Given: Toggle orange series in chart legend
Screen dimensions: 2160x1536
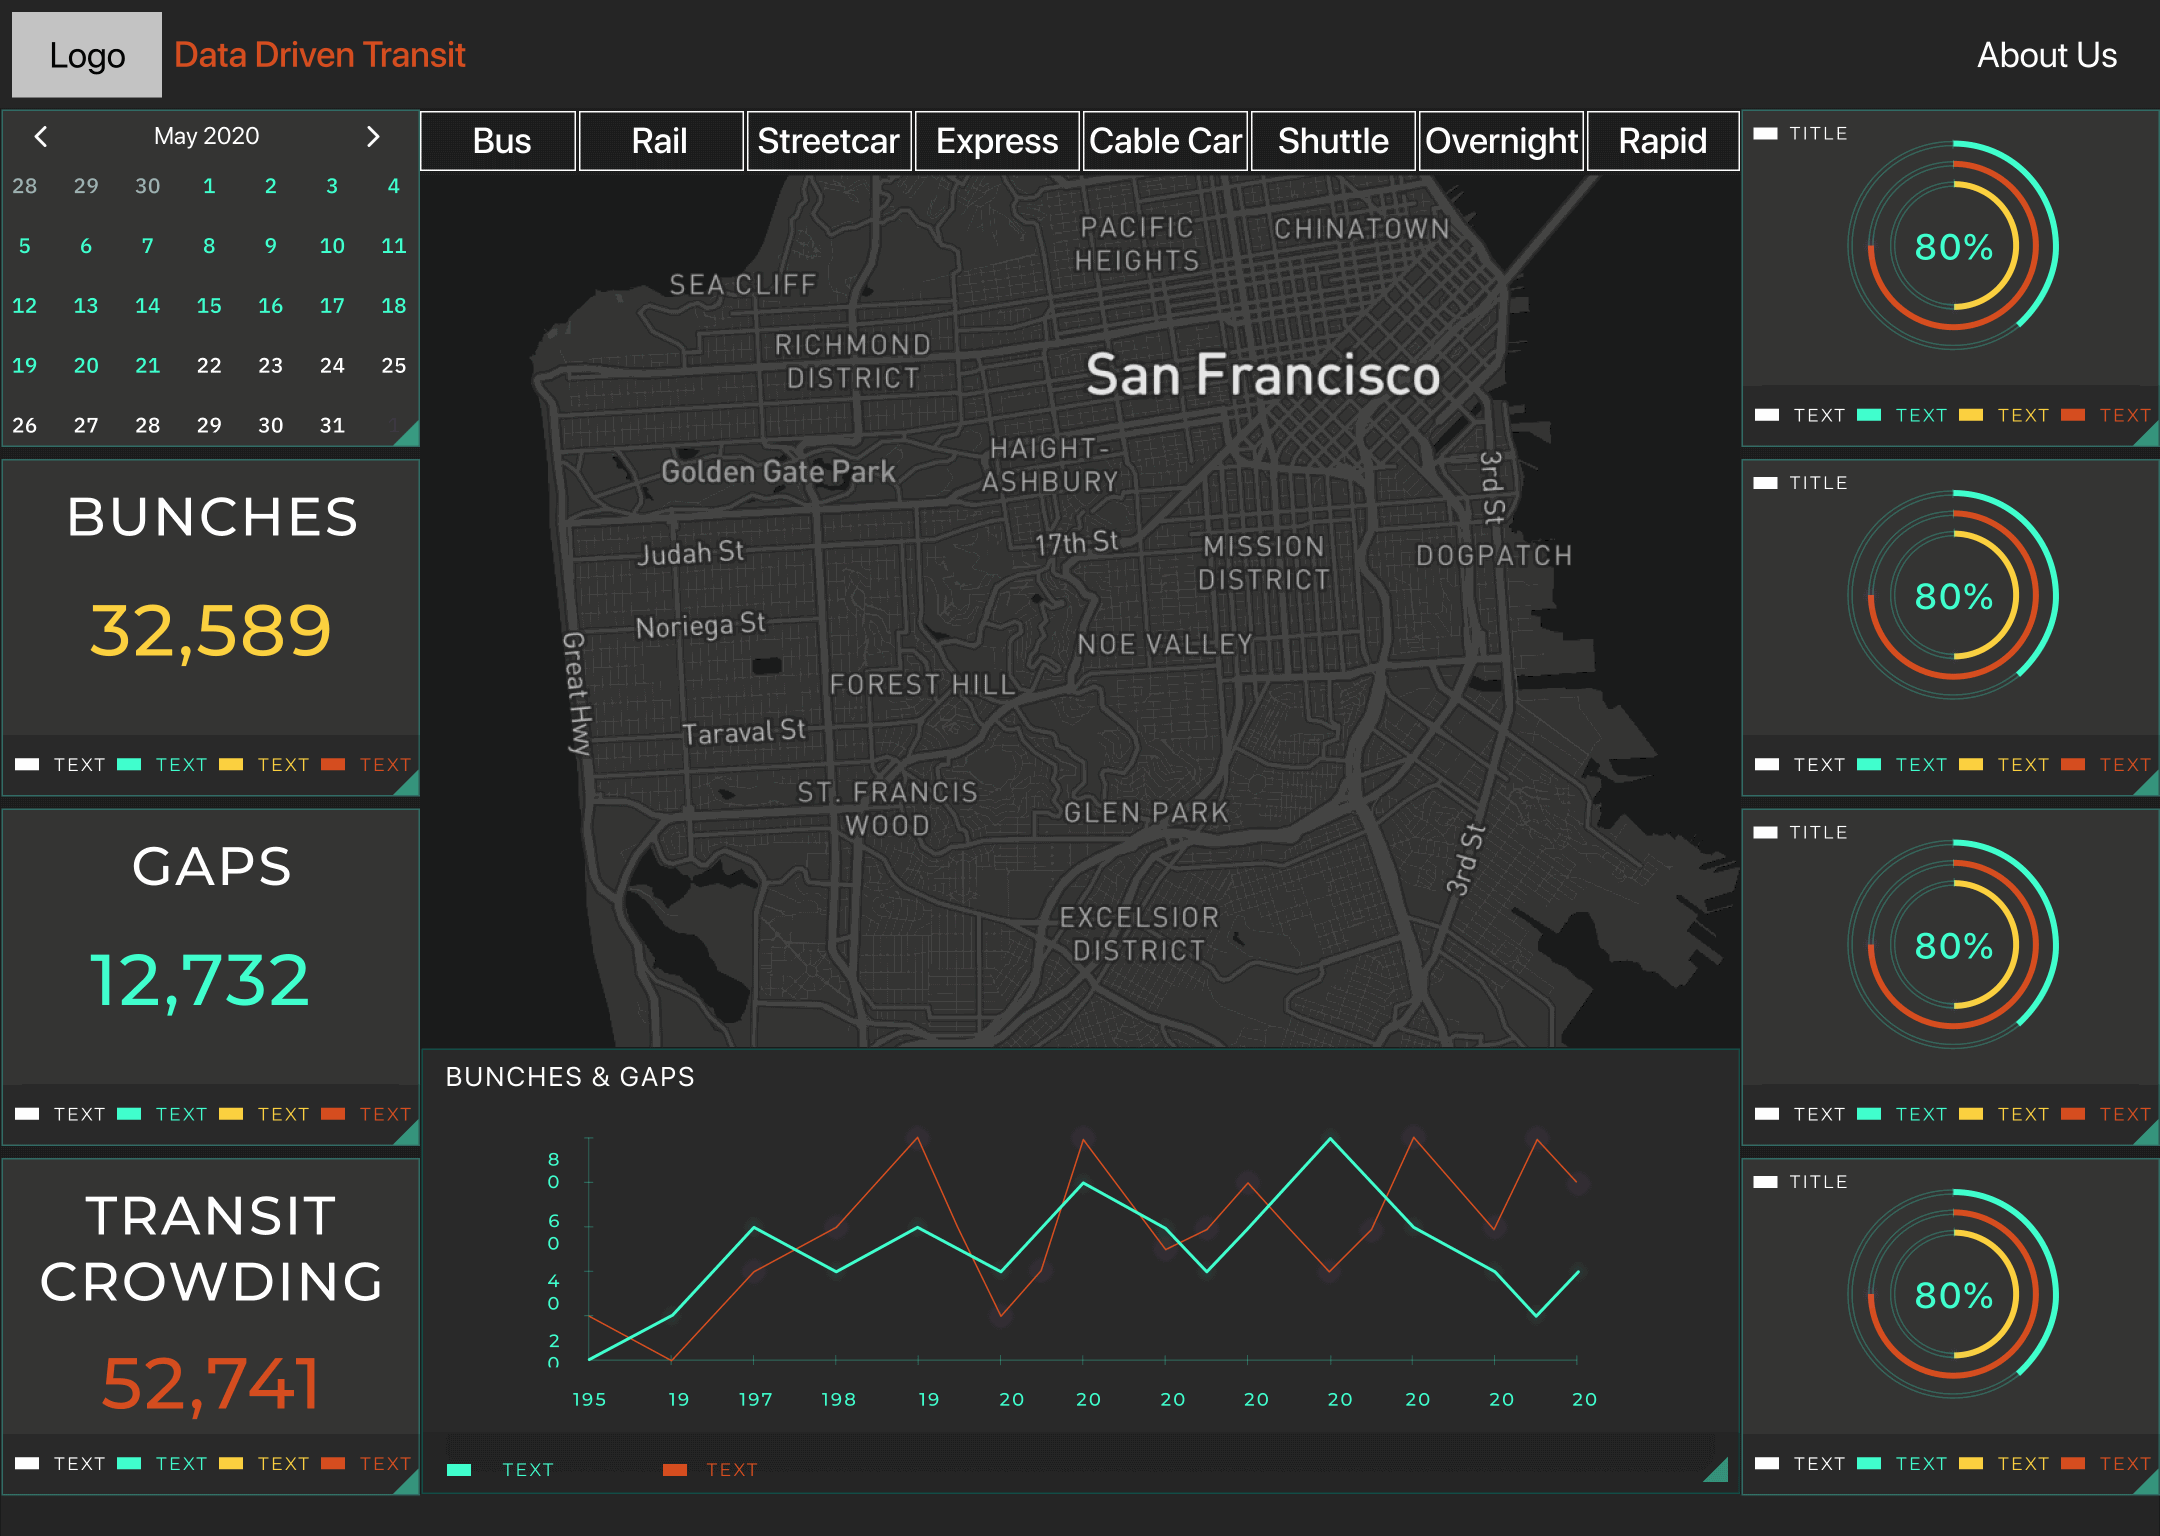Looking at the screenshot, I should click(x=675, y=1469).
